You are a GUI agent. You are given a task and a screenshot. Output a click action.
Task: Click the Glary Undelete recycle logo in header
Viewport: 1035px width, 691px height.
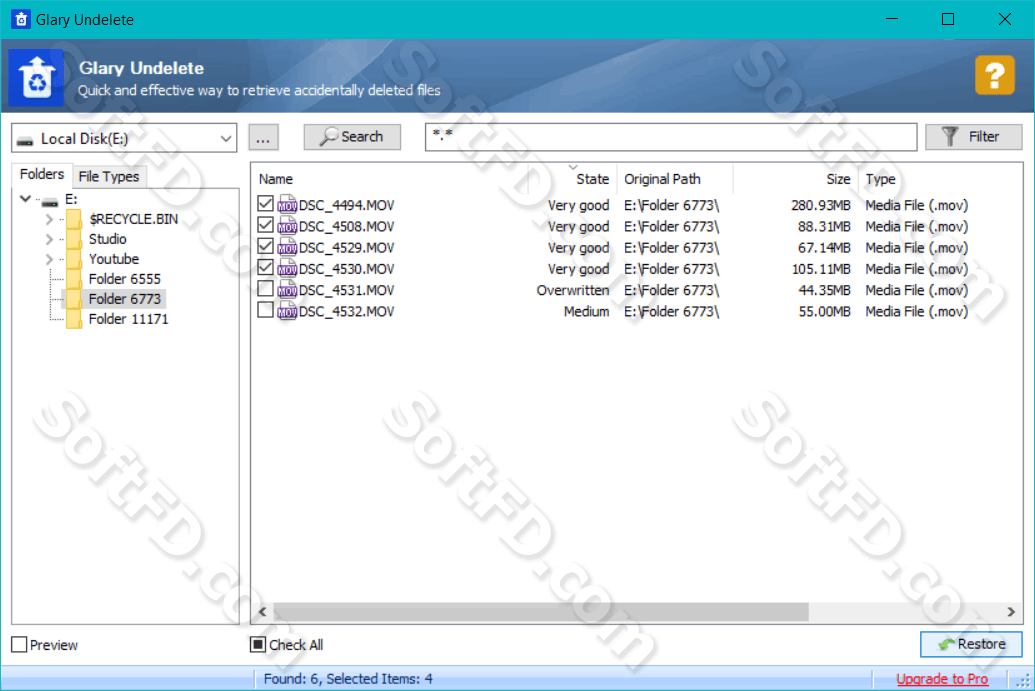tap(36, 77)
